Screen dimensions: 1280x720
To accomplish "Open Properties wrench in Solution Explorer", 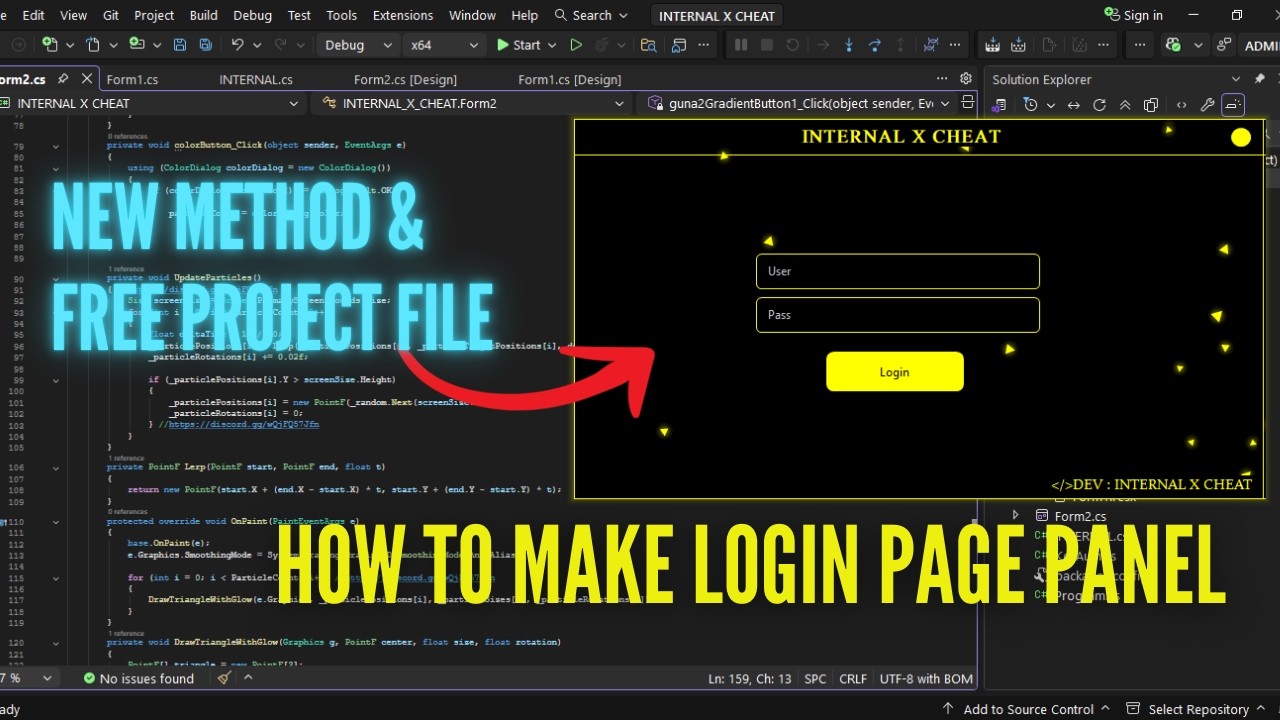I will point(1207,104).
